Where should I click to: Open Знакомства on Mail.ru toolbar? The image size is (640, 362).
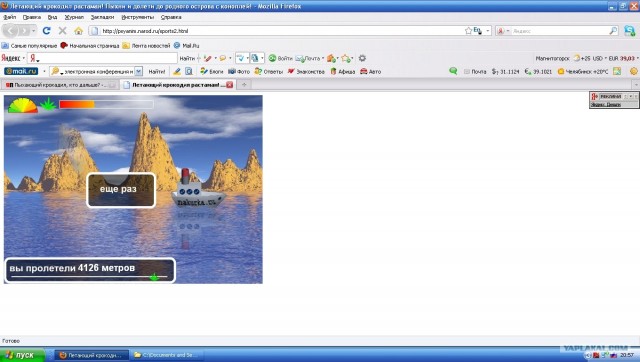point(306,71)
